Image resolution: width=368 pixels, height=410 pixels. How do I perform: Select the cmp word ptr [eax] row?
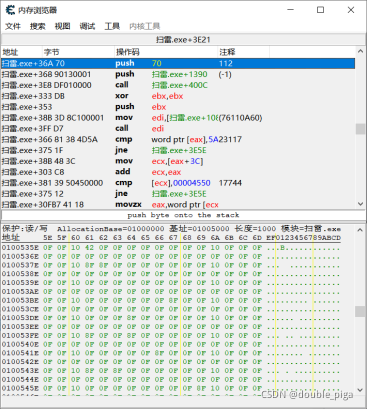click(x=178, y=139)
